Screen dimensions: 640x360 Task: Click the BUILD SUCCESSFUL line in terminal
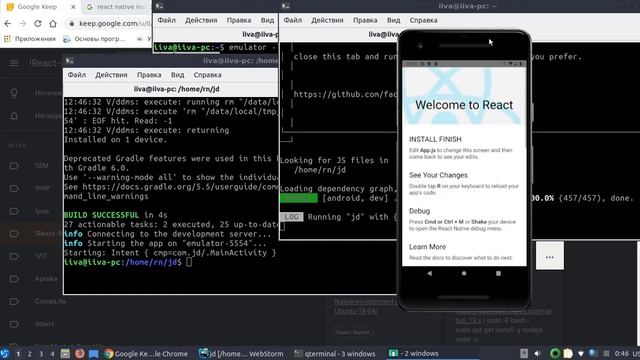(x=116, y=215)
